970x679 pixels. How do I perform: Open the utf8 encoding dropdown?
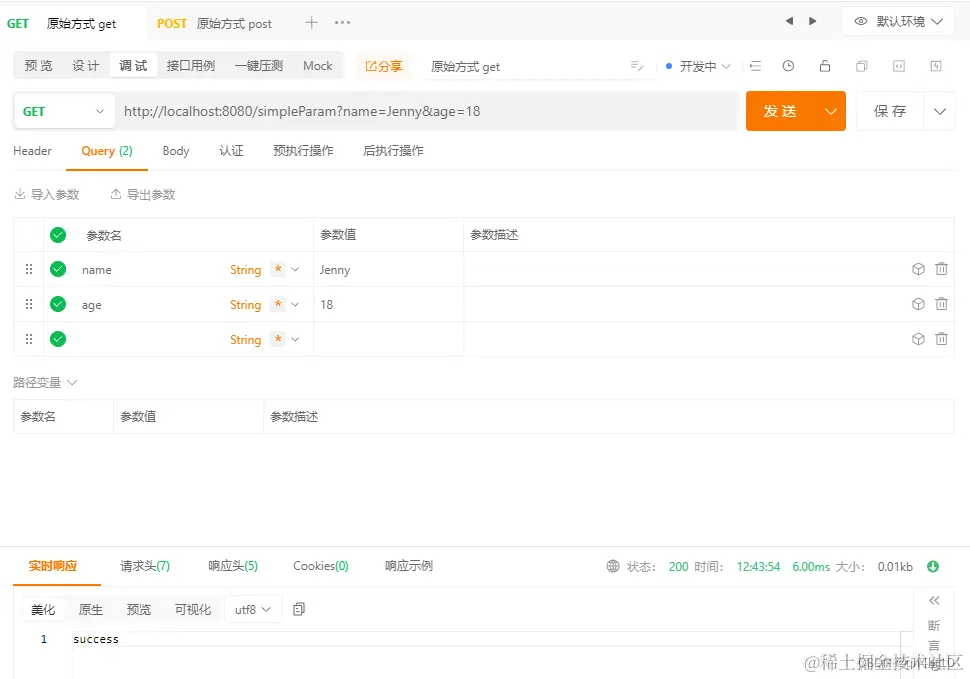(x=253, y=610)
